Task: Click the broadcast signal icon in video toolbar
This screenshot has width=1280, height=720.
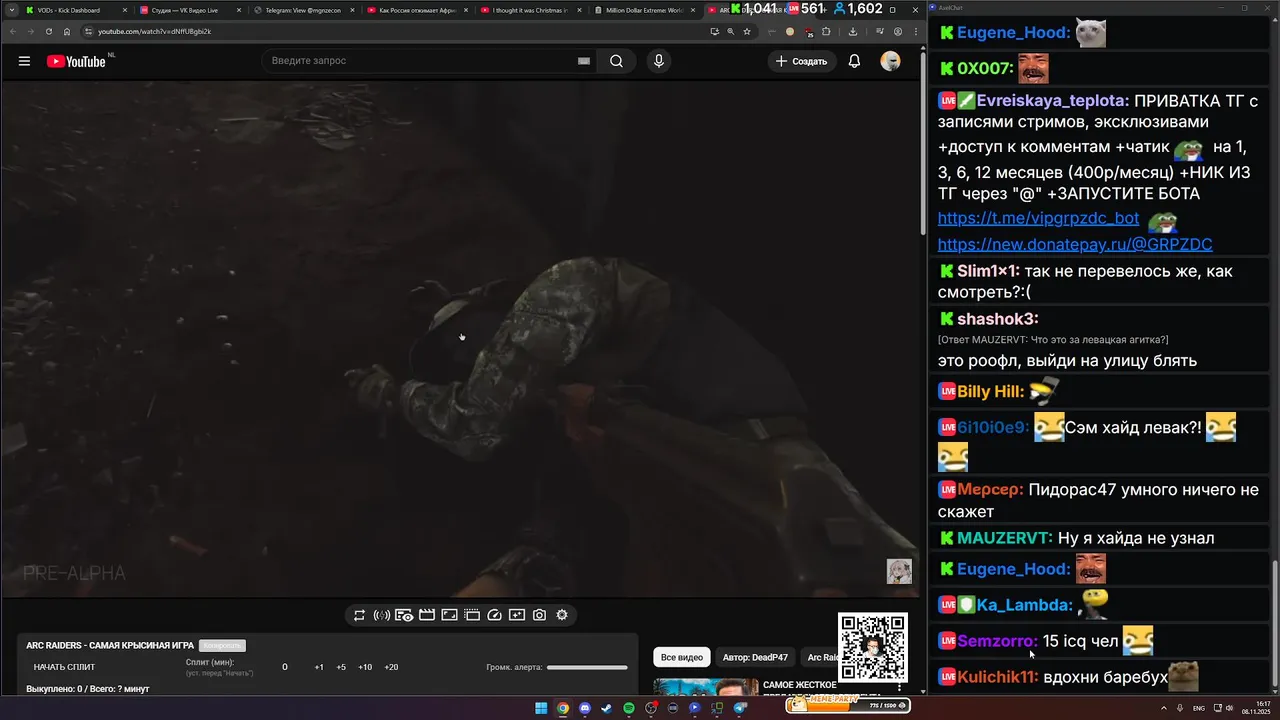Action: 381,615
